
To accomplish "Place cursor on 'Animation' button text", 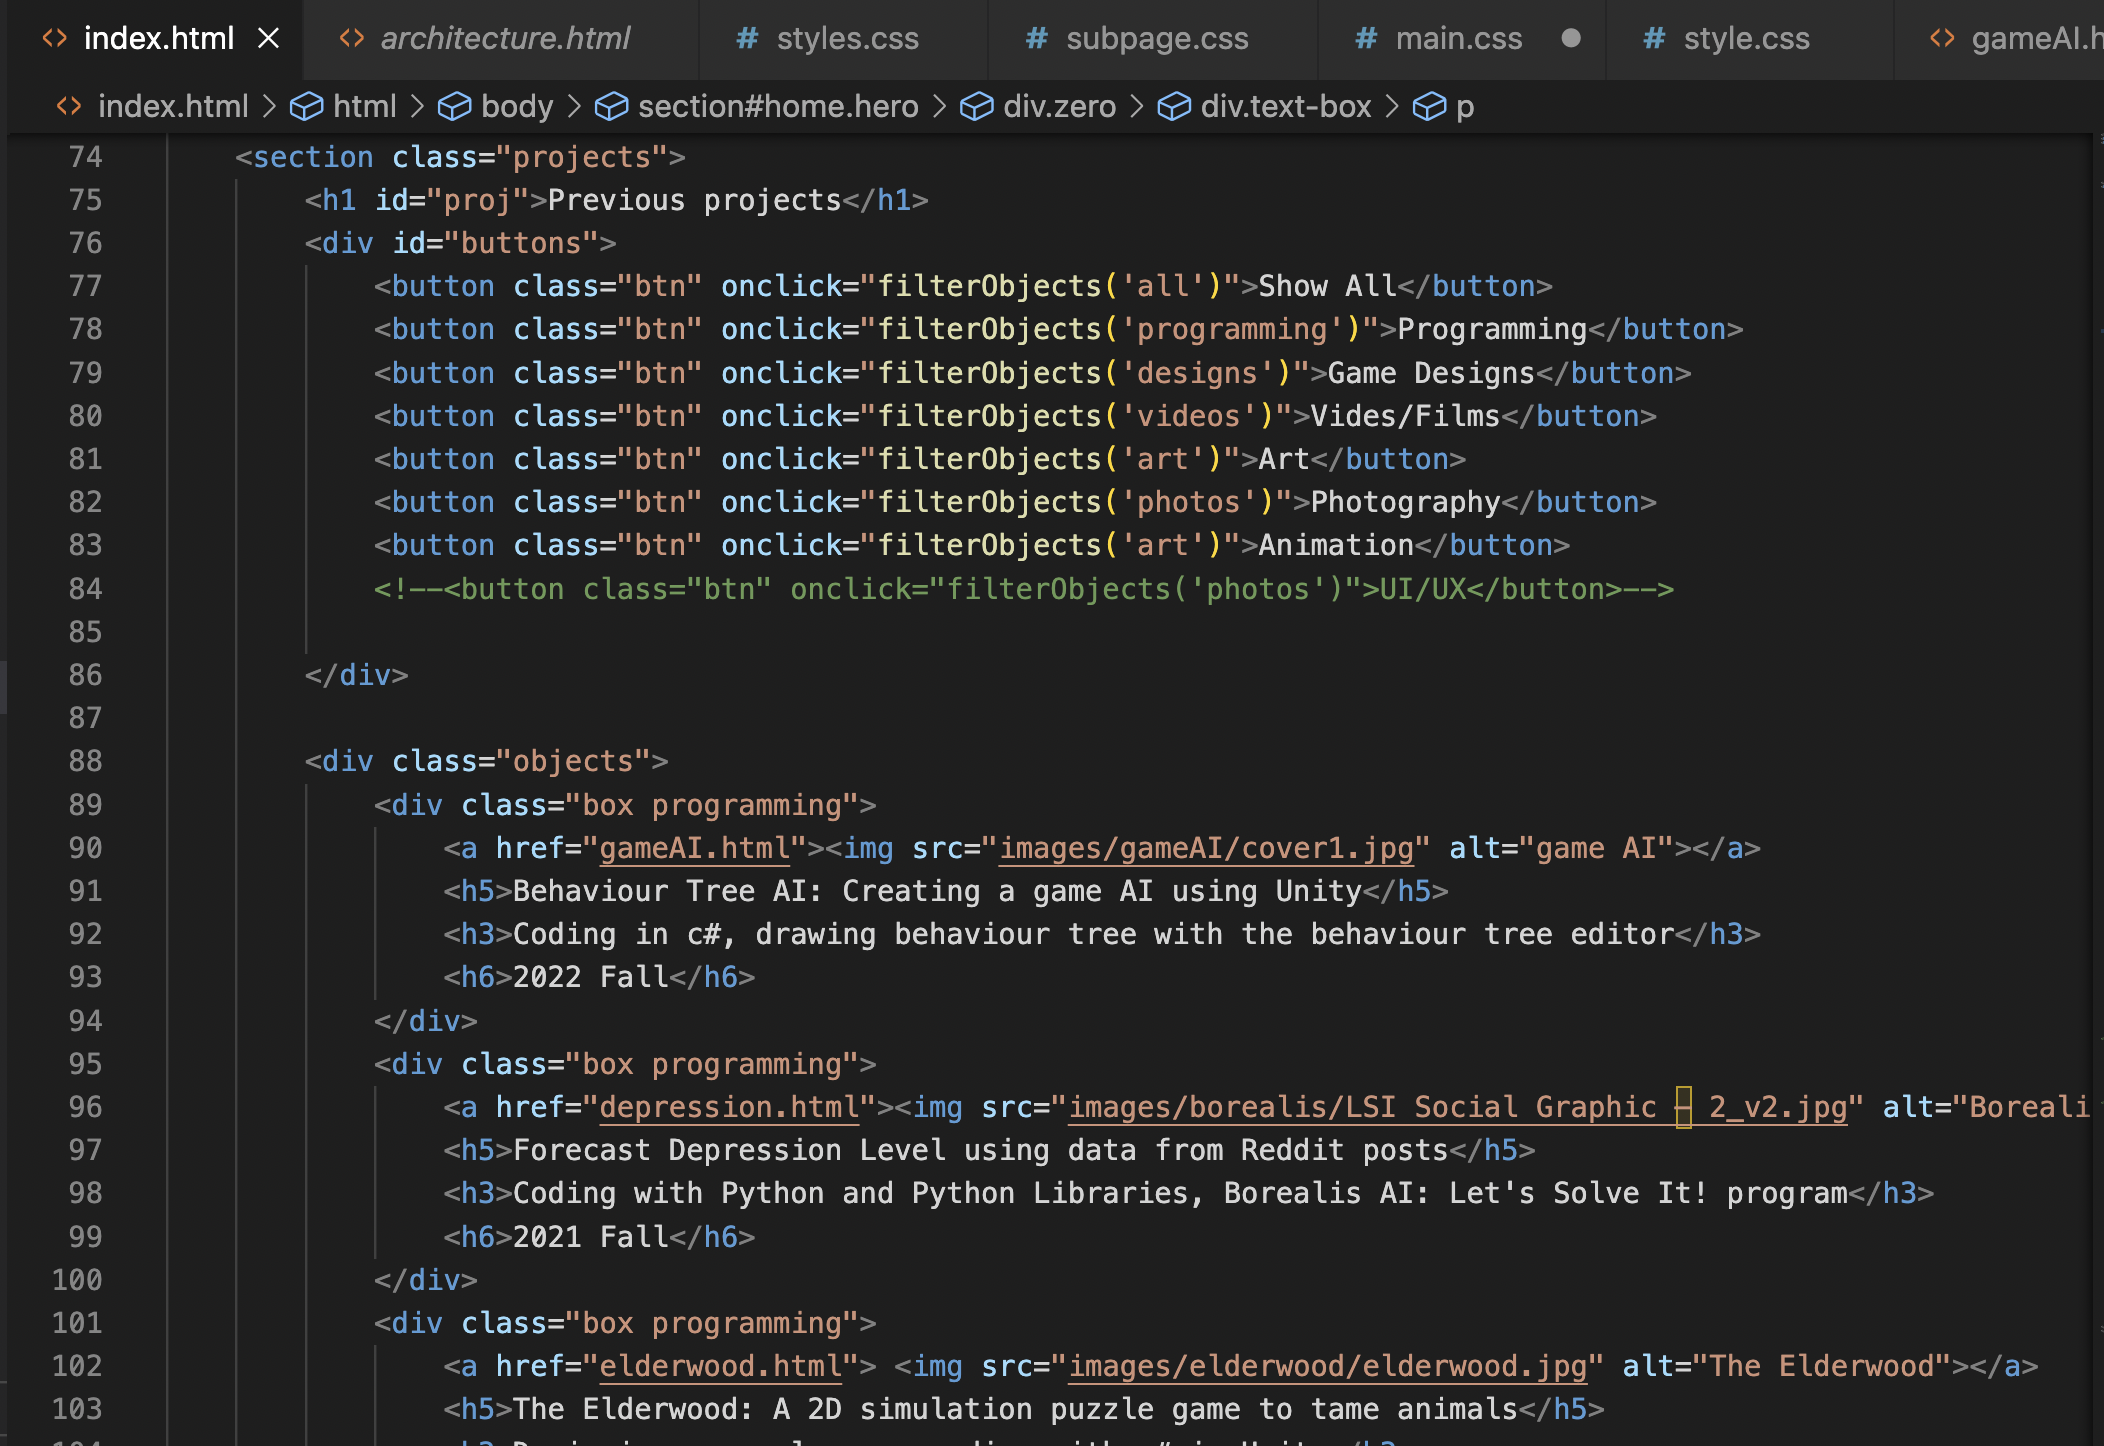I will pos(1336,545).
